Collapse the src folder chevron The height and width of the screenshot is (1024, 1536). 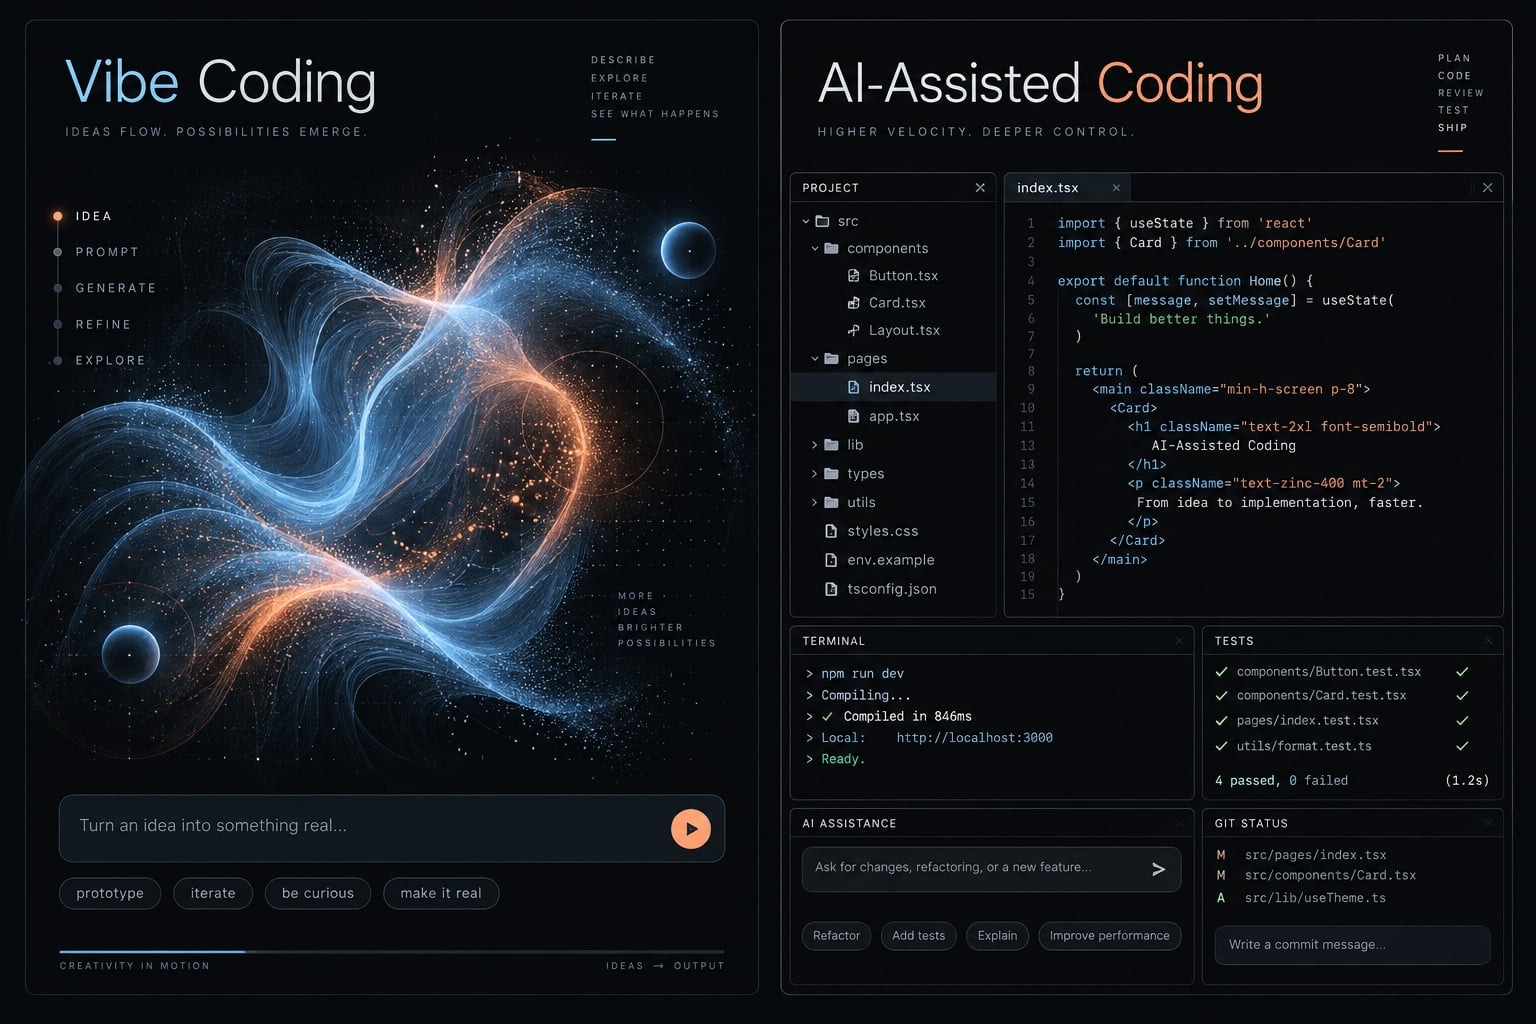point(806,221)
